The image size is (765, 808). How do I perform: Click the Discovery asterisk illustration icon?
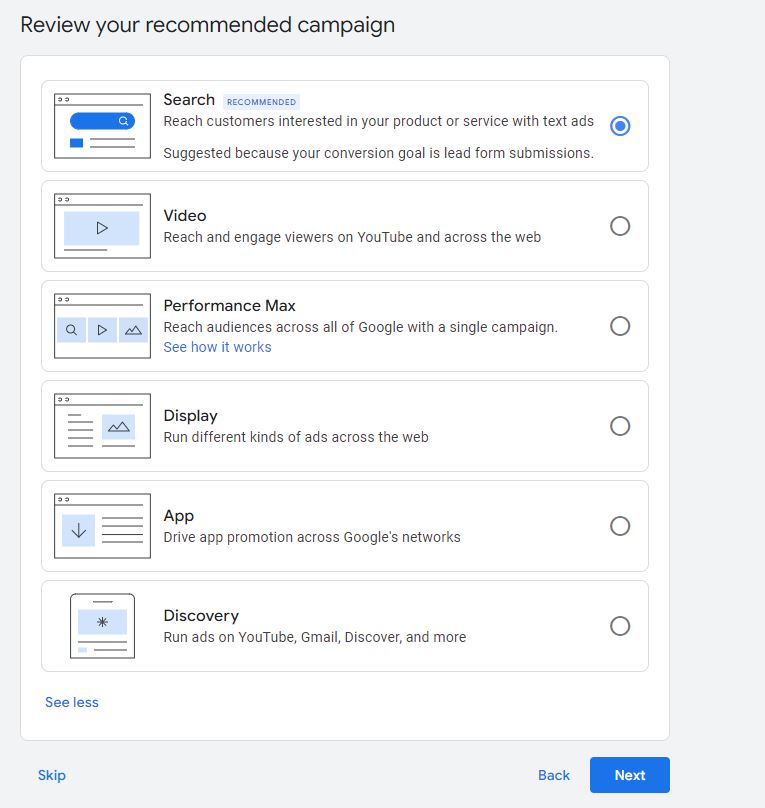(x=101, y=624)
